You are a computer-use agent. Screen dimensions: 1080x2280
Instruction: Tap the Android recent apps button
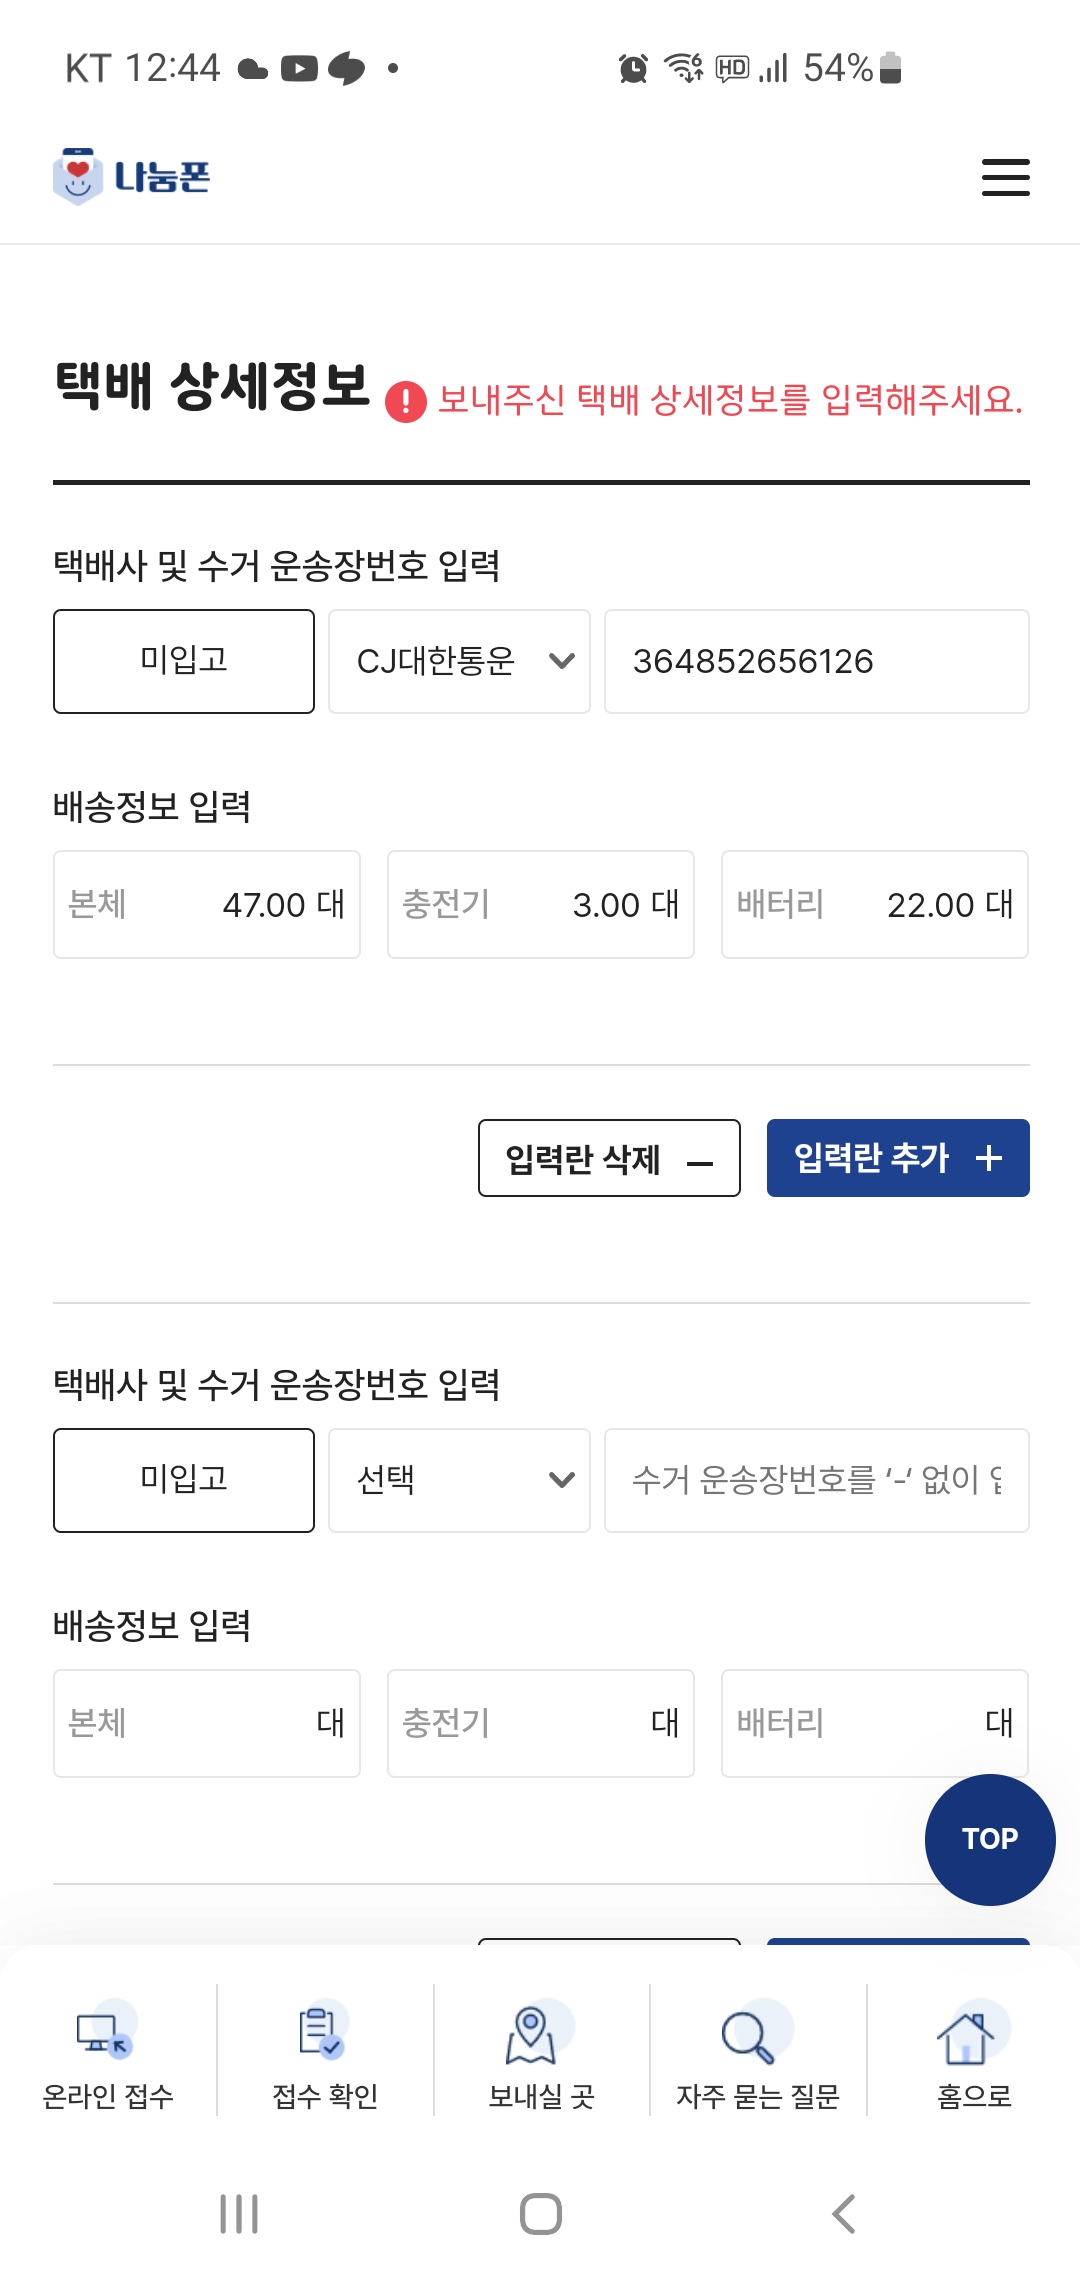[x=239, y=2214]
